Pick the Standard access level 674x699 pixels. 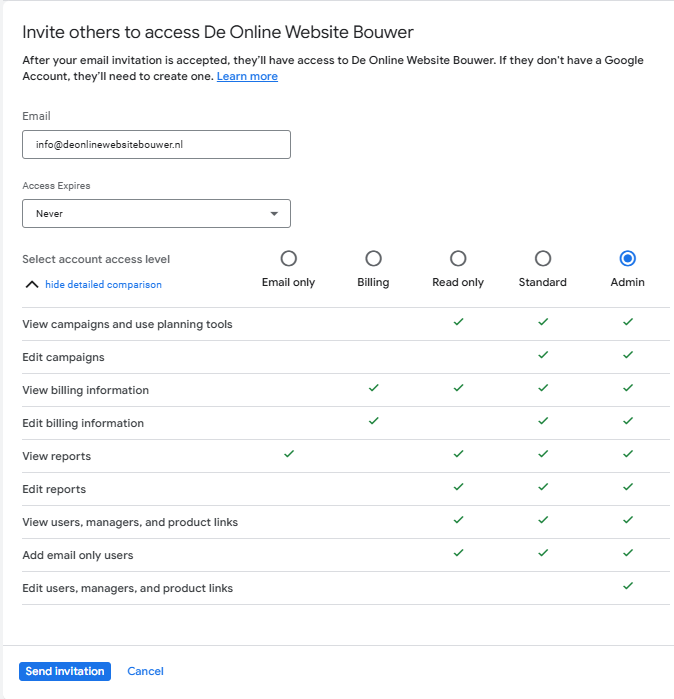click(x=542, y=259)
